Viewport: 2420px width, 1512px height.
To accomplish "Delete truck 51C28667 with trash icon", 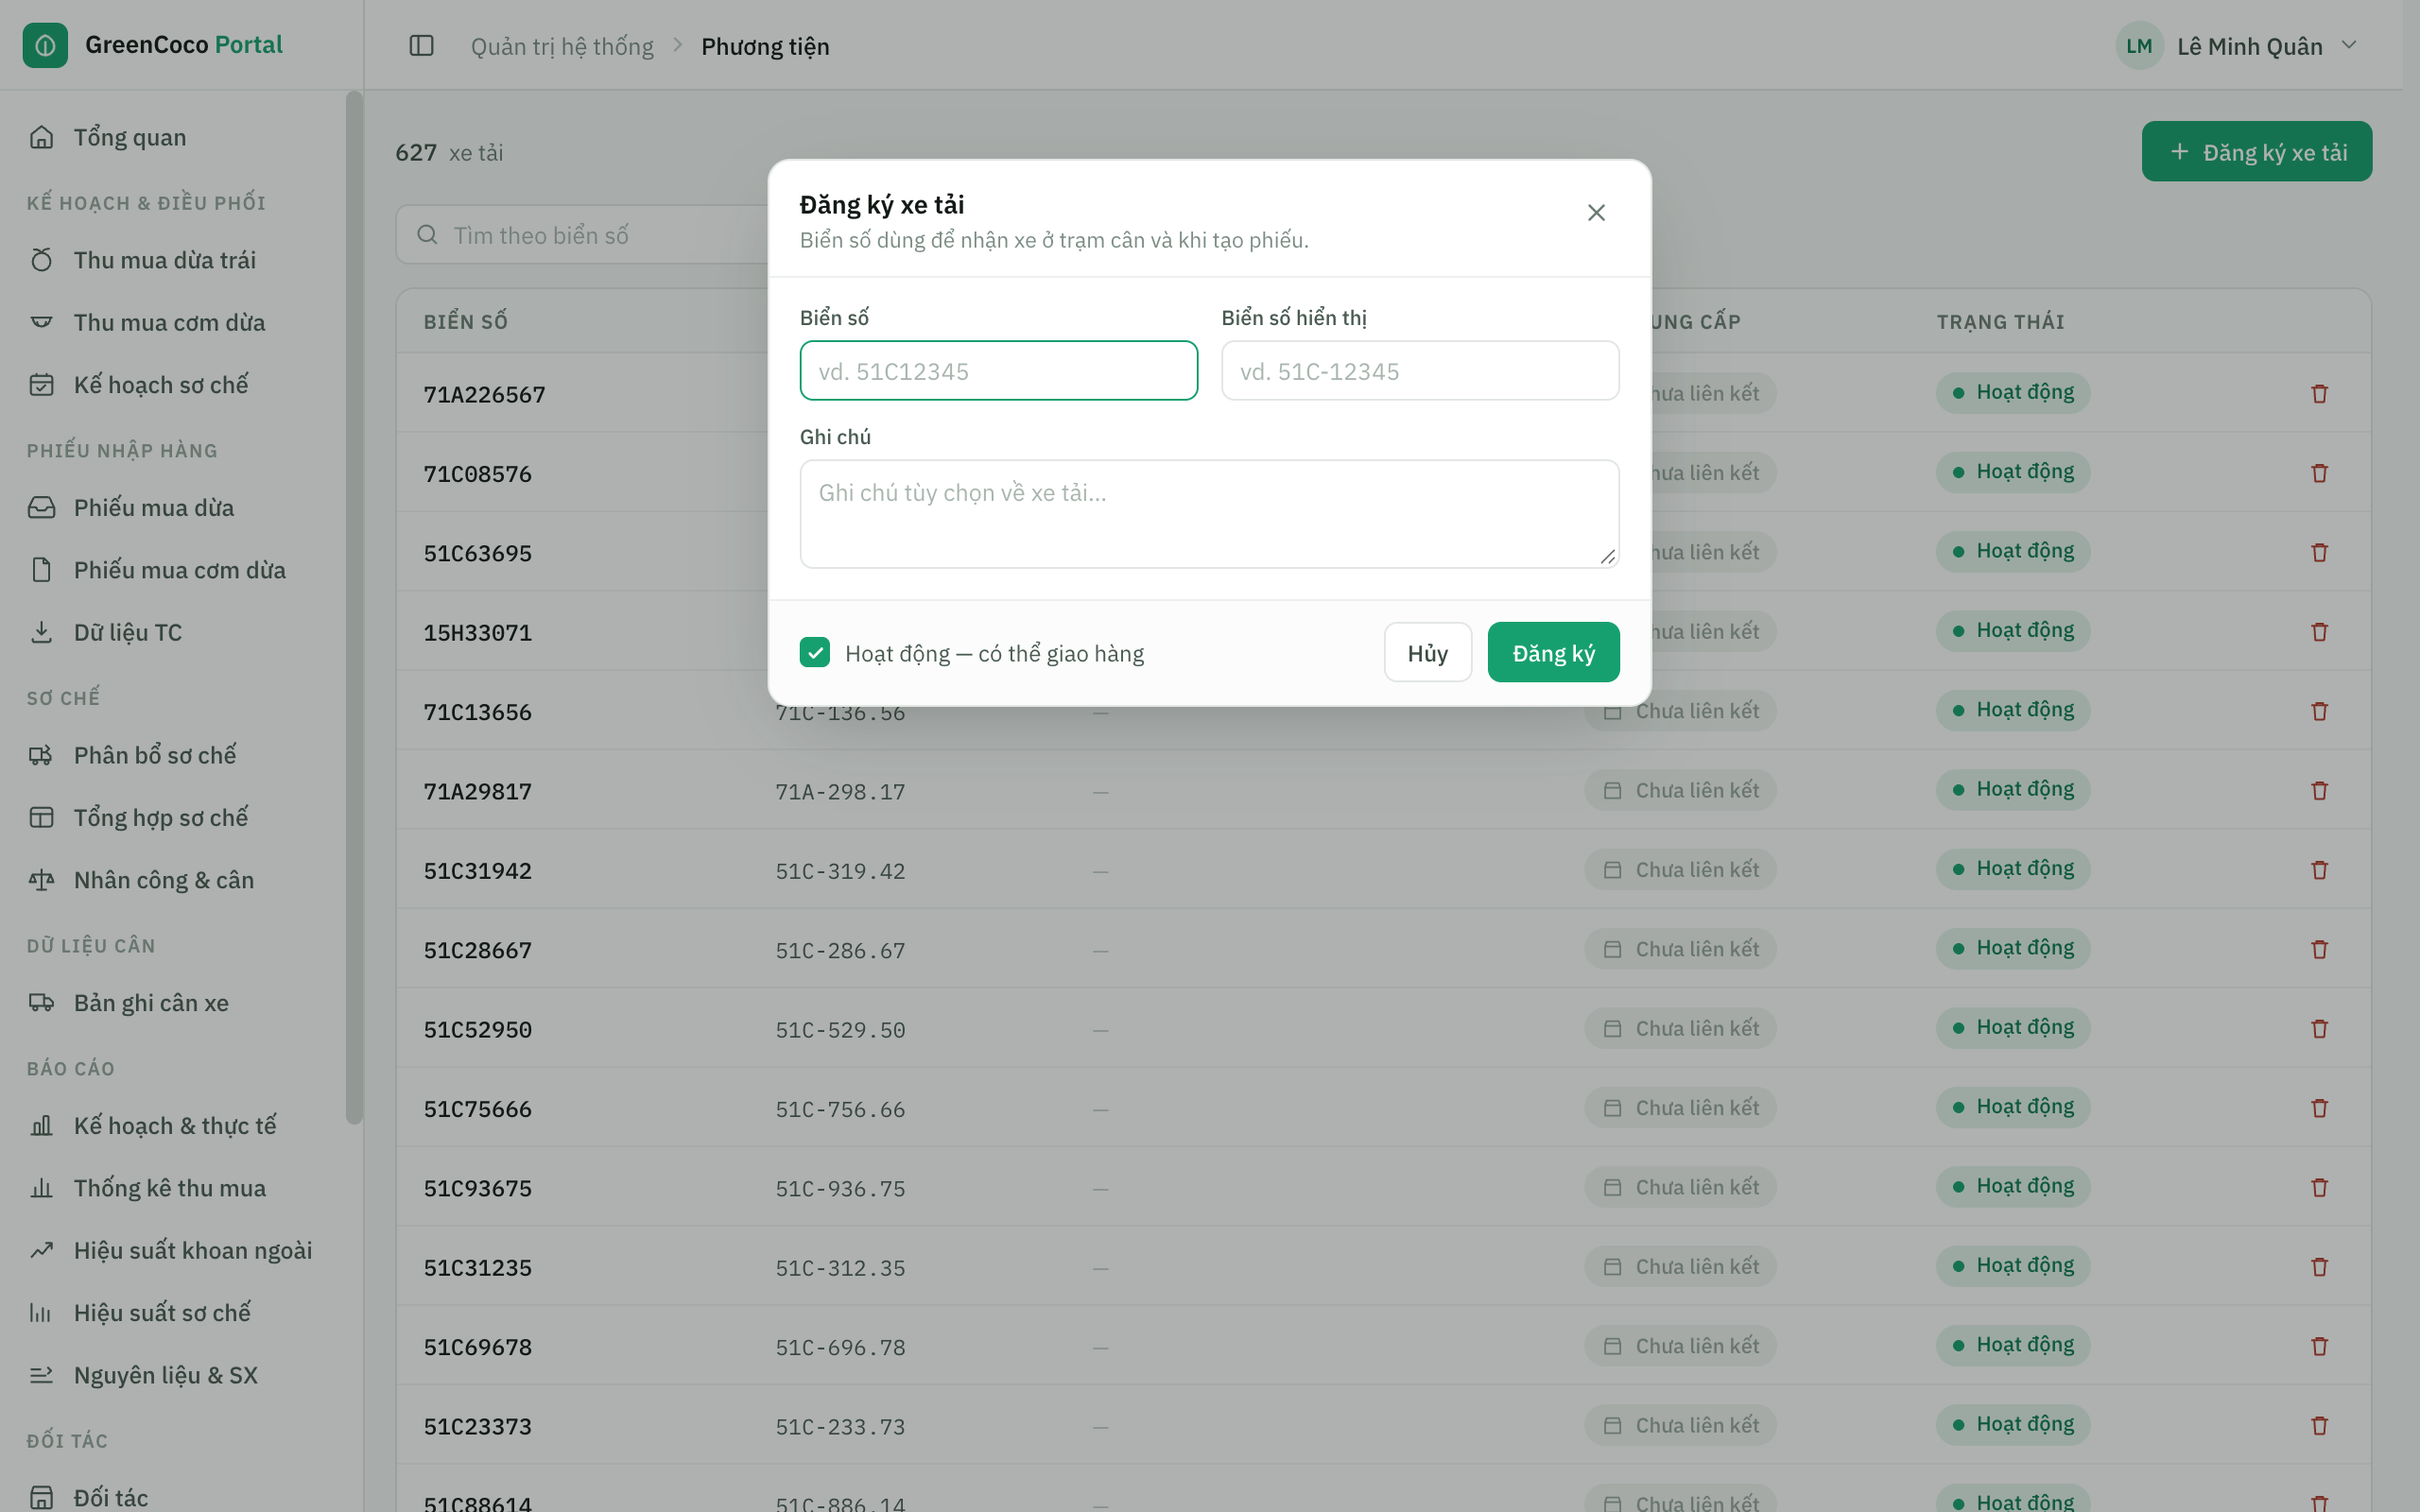I will pos(2320,949).
